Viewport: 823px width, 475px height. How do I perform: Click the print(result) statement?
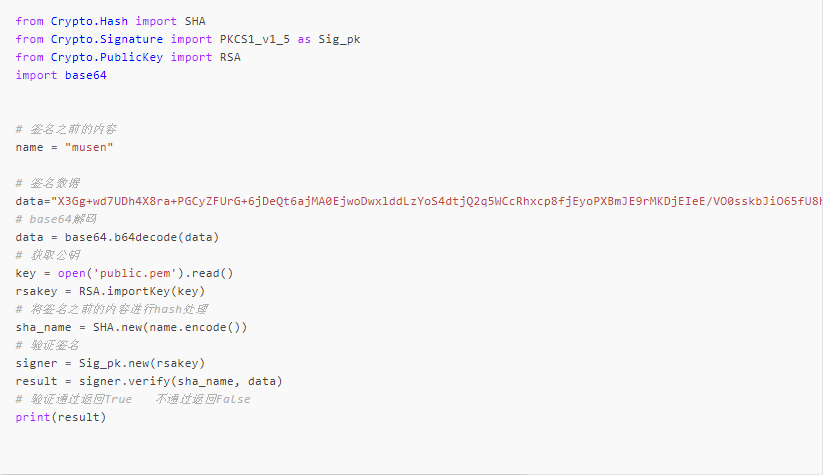tap(61, 417)
